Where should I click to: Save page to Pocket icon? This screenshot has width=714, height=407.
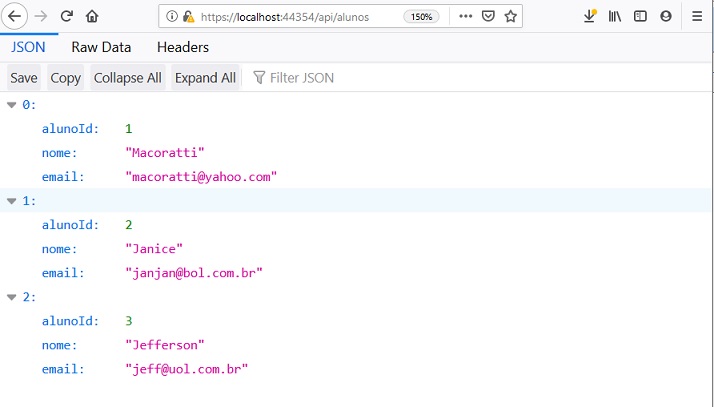(x=488, y=16)
